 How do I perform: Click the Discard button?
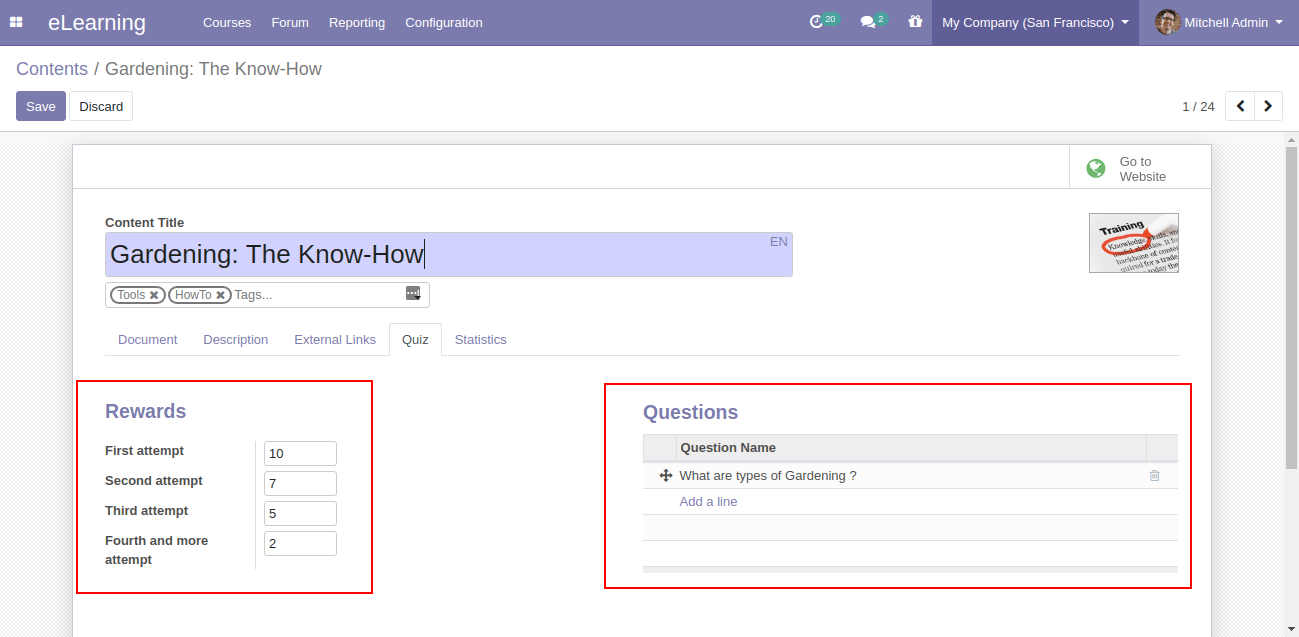(101, 106)
